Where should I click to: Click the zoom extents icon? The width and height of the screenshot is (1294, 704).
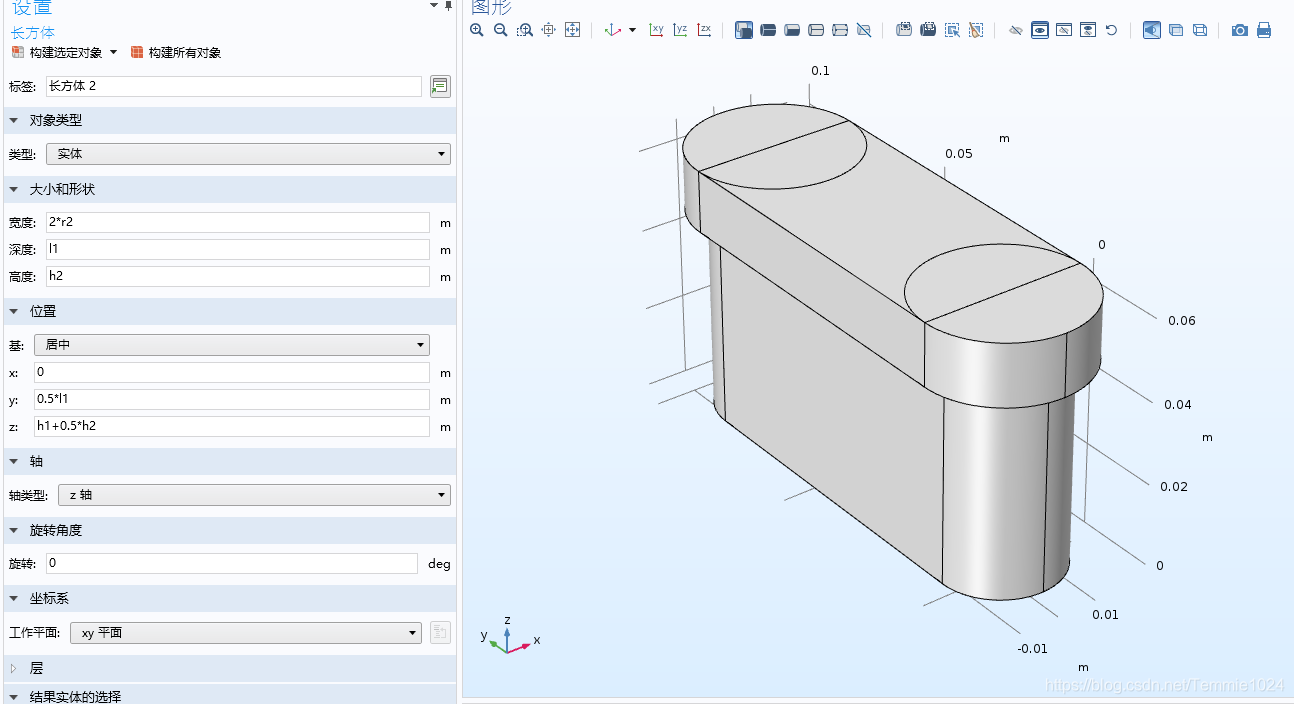pos(573,30)
